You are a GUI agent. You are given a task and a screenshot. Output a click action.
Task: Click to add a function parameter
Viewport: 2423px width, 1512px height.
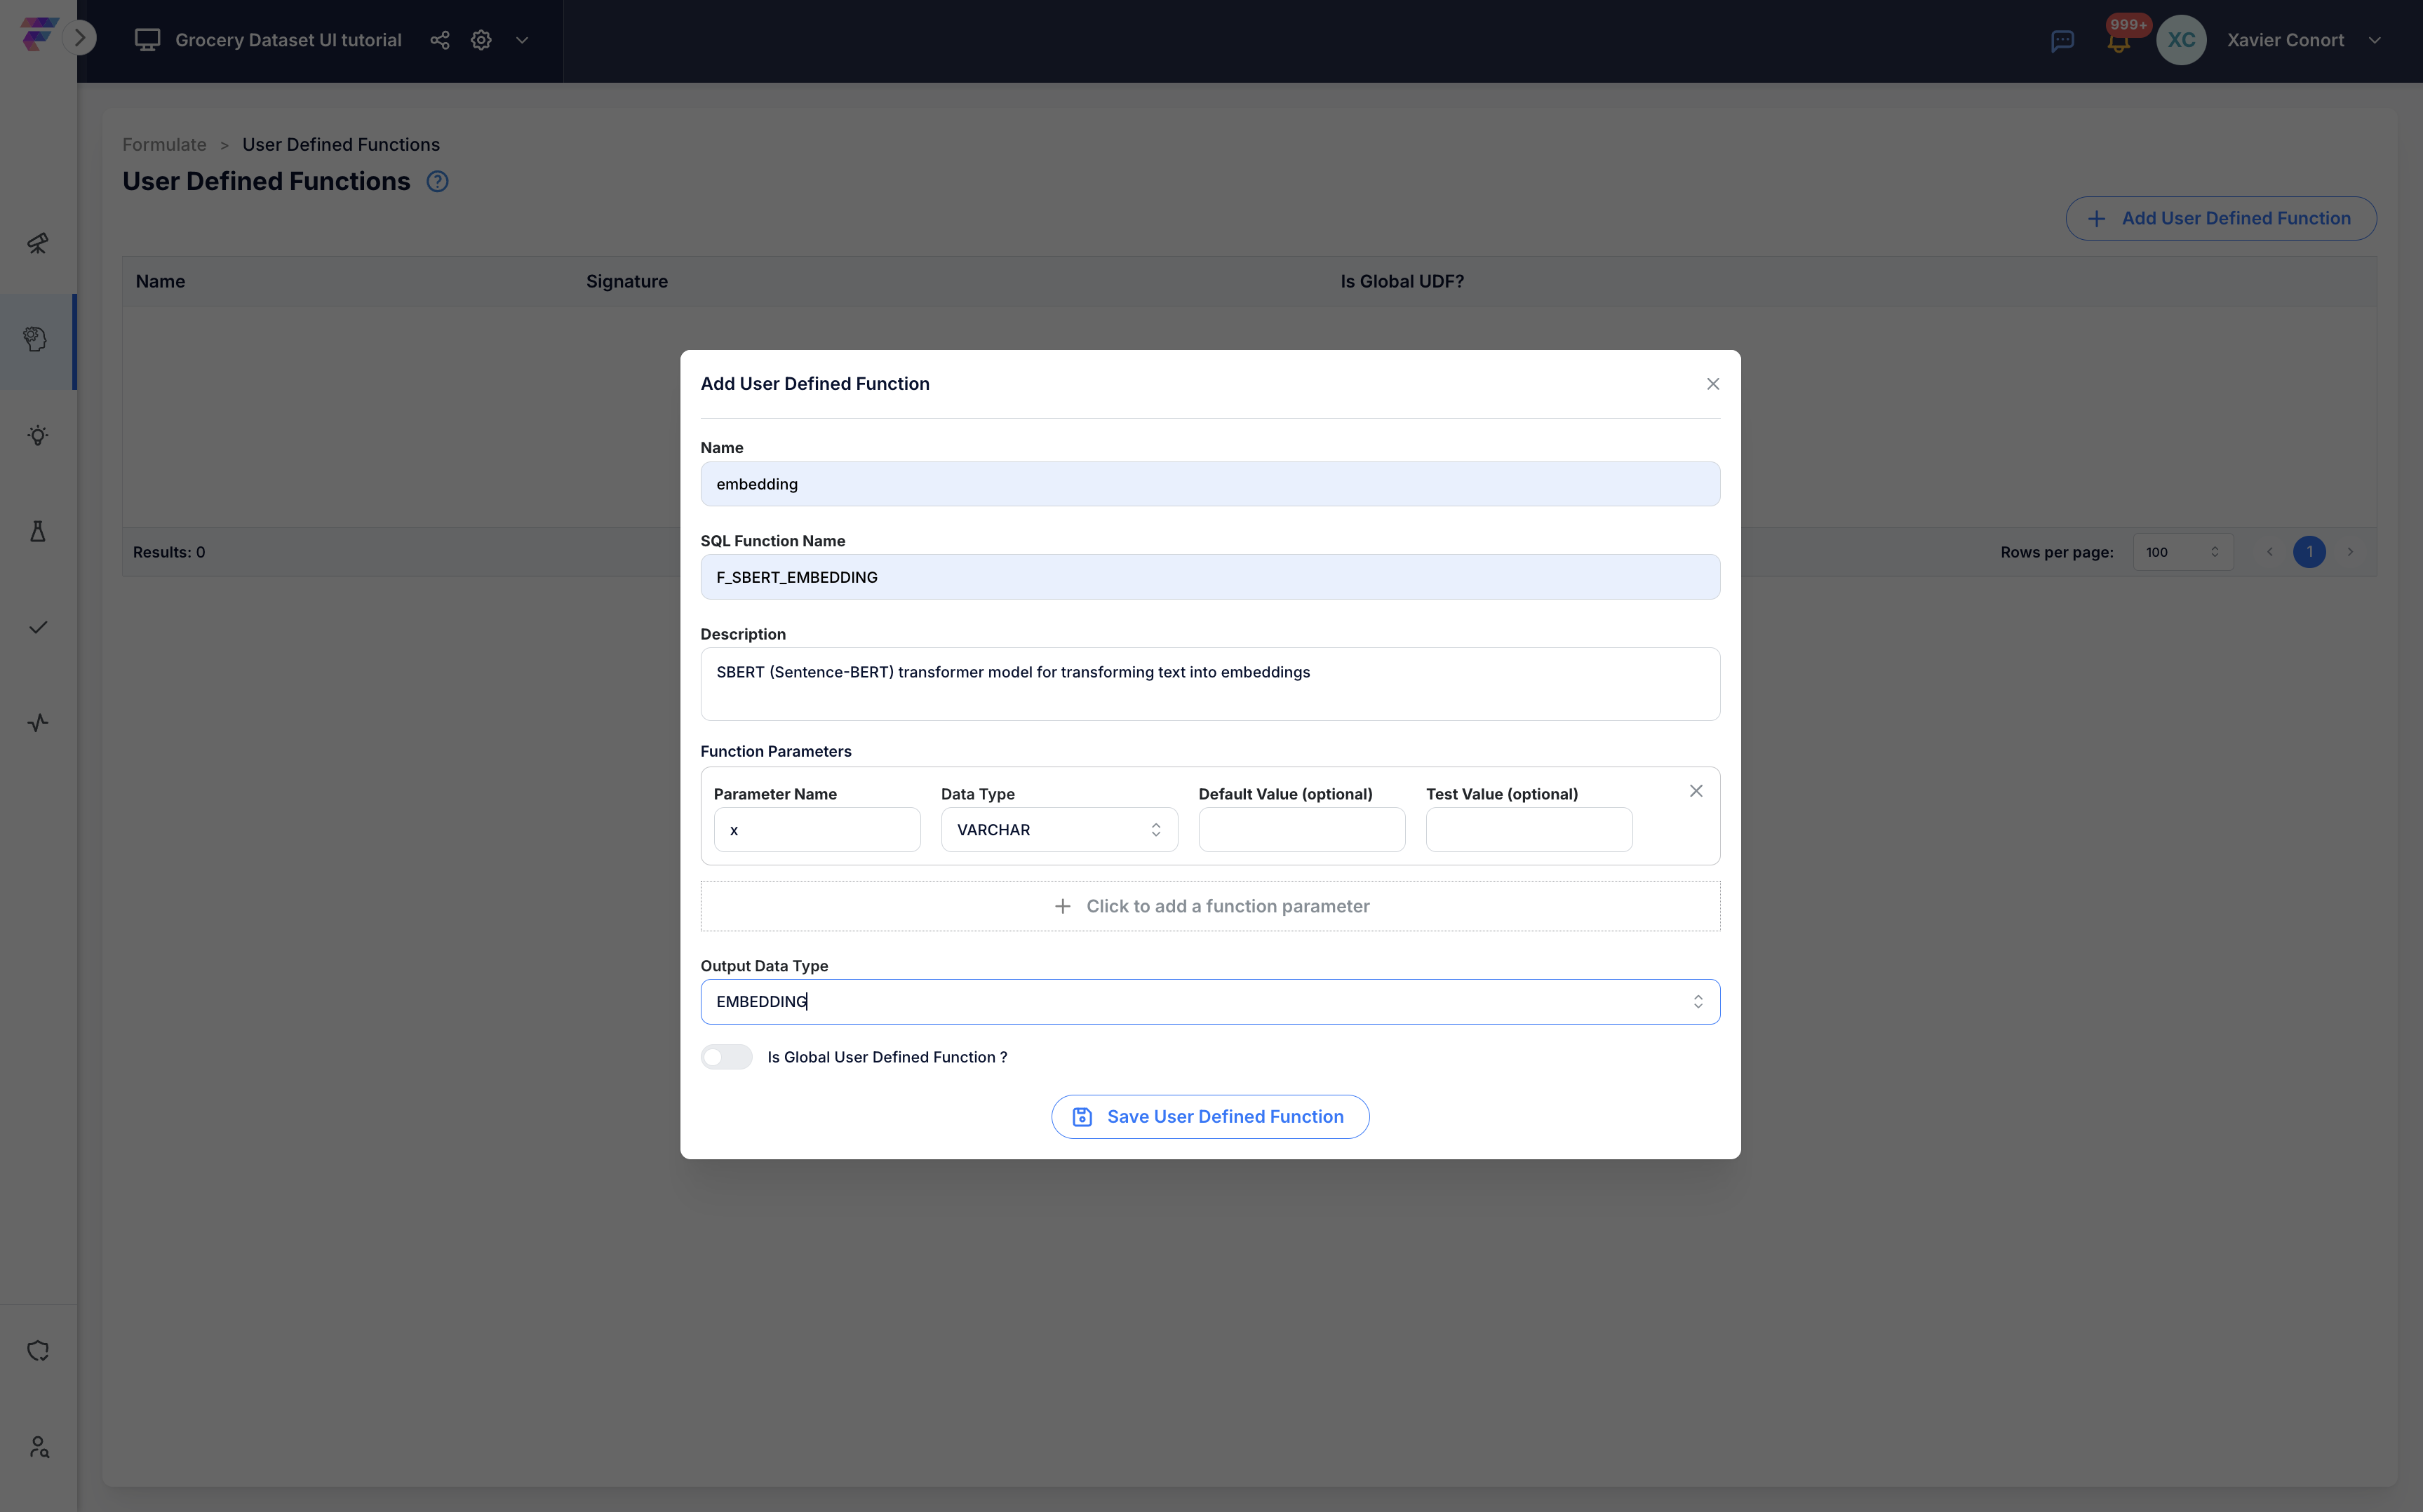(1209, 906)
